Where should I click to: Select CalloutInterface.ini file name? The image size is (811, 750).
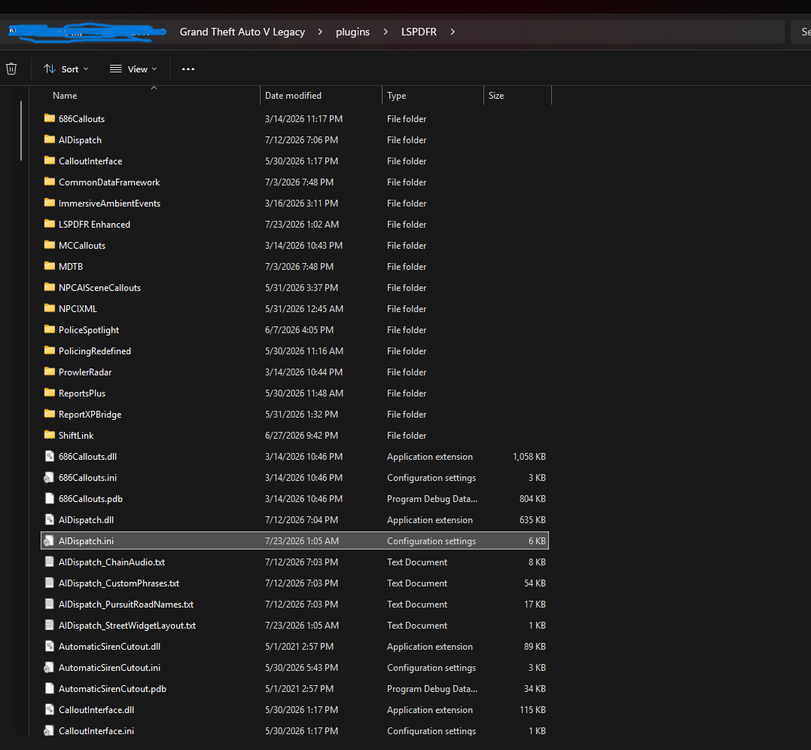pyautogui.click(x=97, y=731)
